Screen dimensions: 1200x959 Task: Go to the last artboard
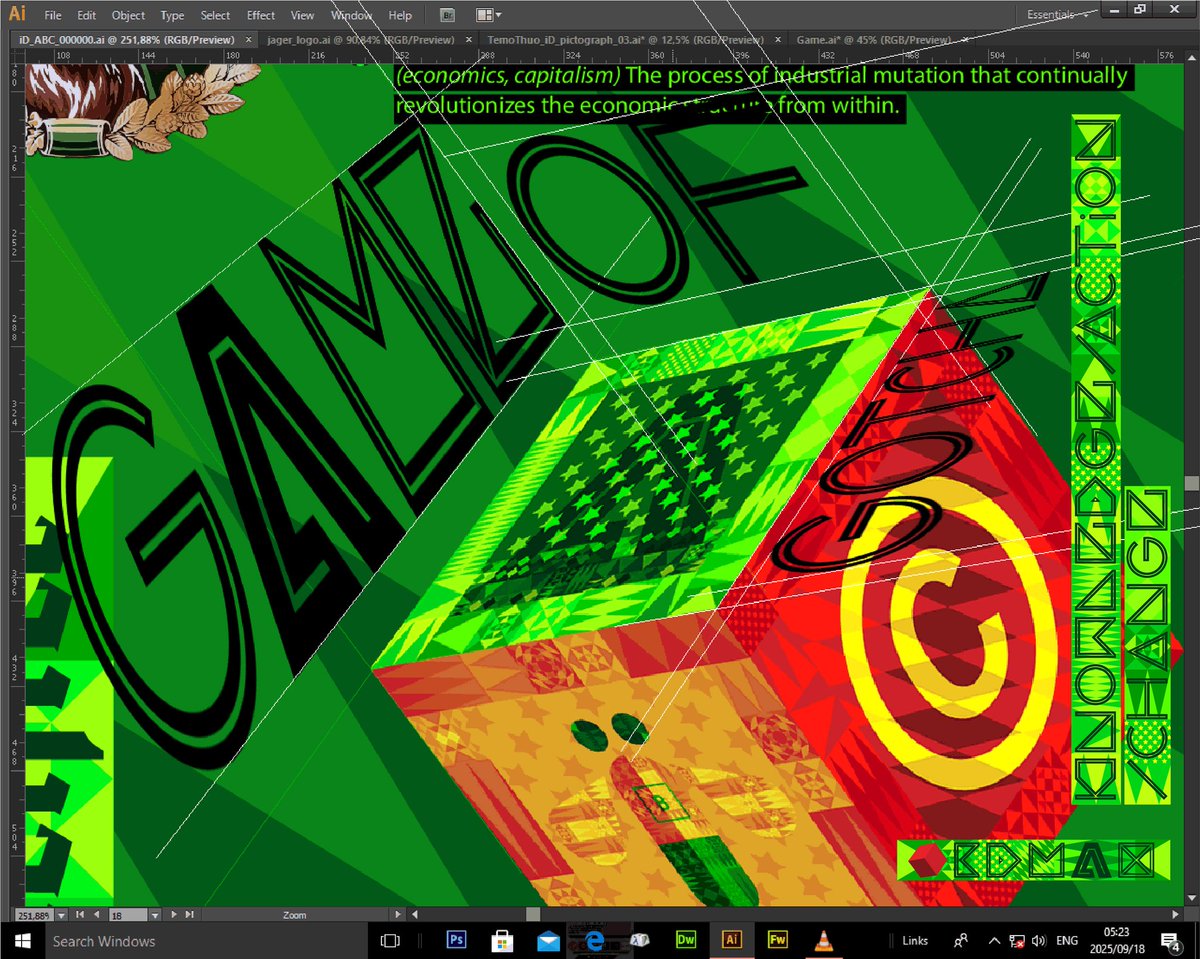pos(189,914)
